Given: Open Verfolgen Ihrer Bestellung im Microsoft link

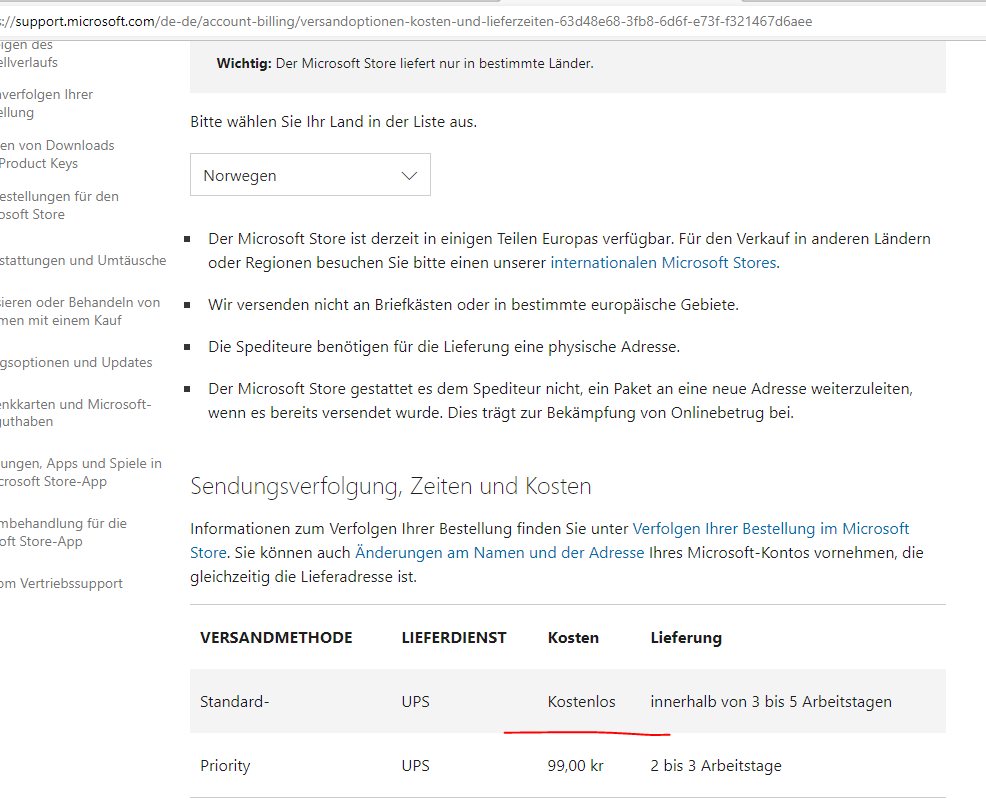Looking at the screenshot, I should [x=770, y=529].
